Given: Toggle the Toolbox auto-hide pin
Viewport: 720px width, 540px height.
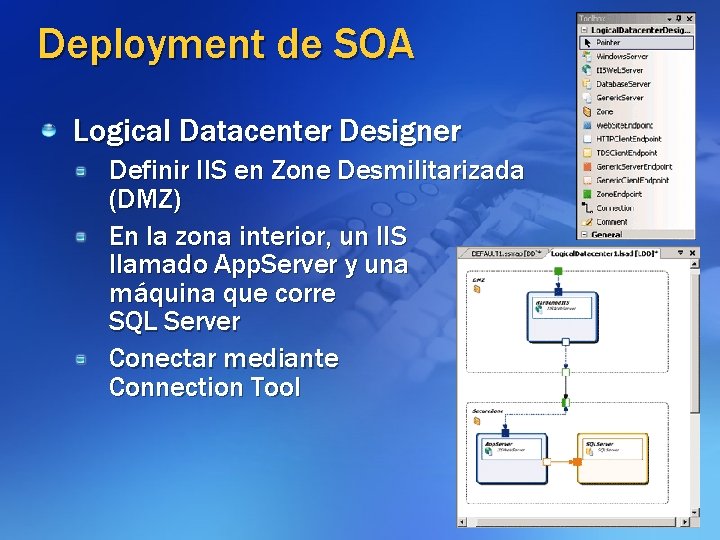Looking at the screenshot, I should 679,18.
